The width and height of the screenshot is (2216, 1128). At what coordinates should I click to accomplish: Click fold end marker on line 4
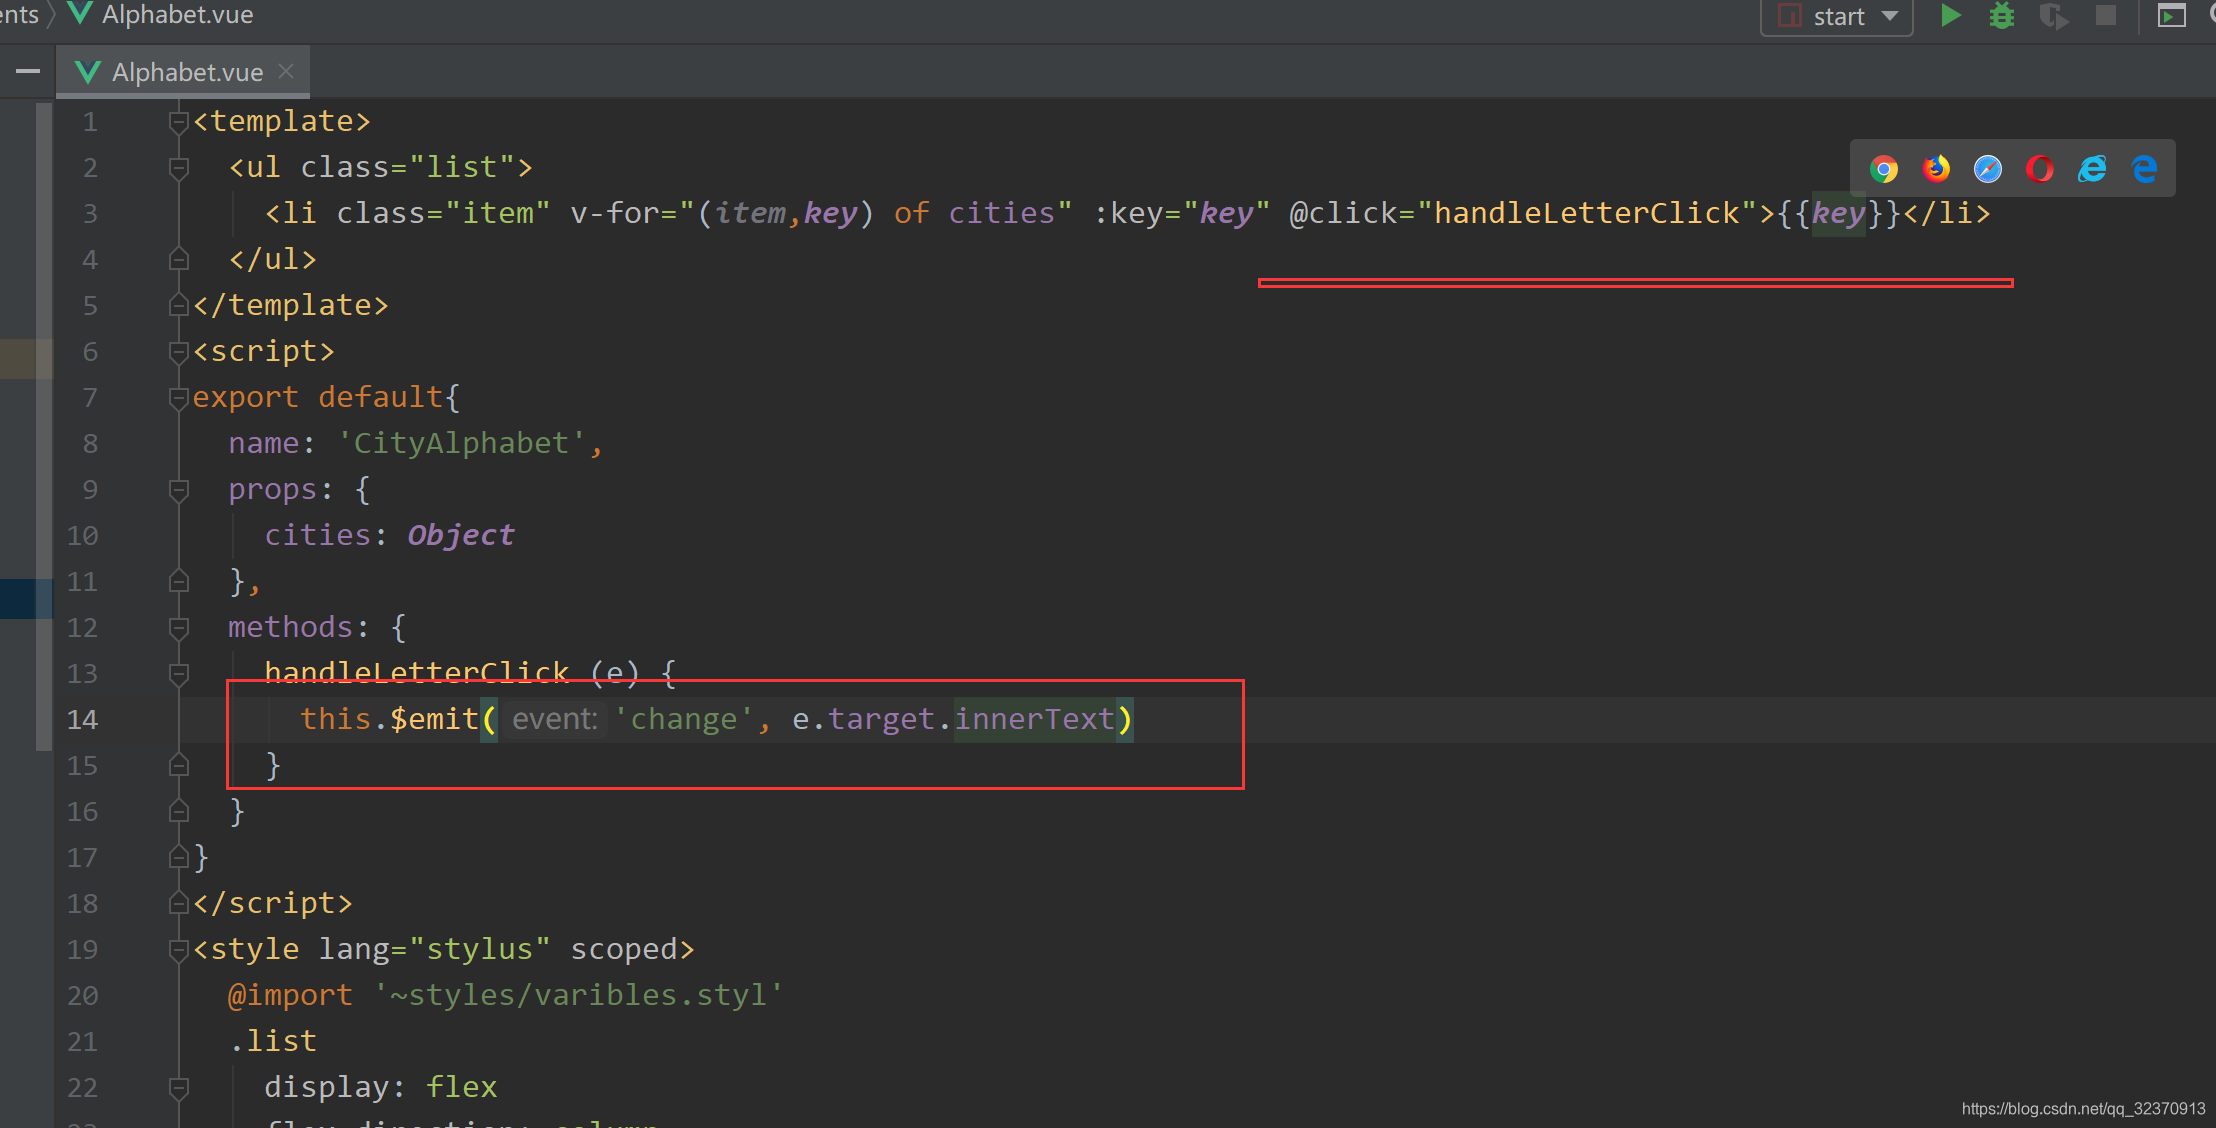point(179,260)
